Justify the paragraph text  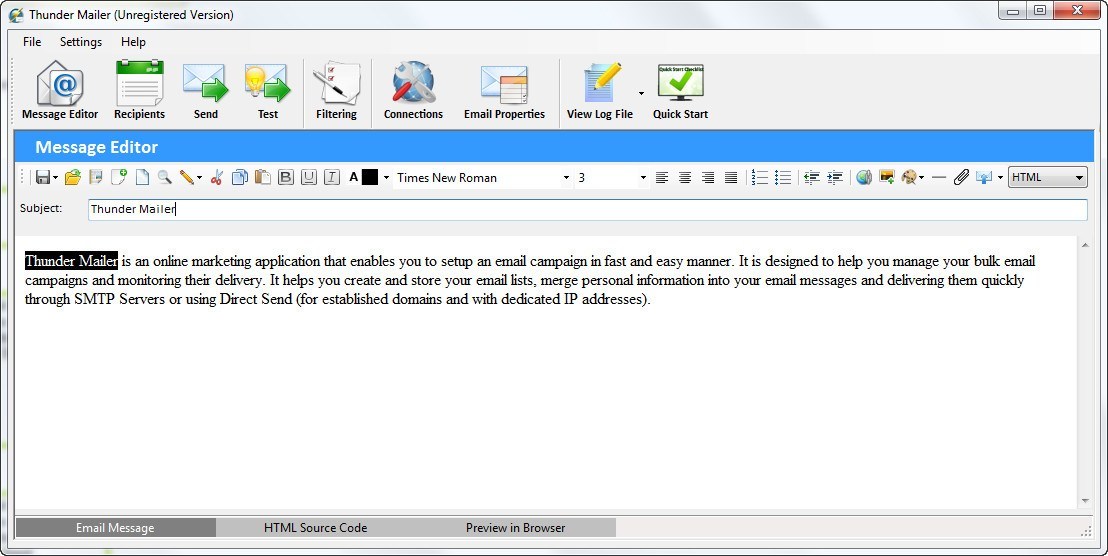(731, 177)
